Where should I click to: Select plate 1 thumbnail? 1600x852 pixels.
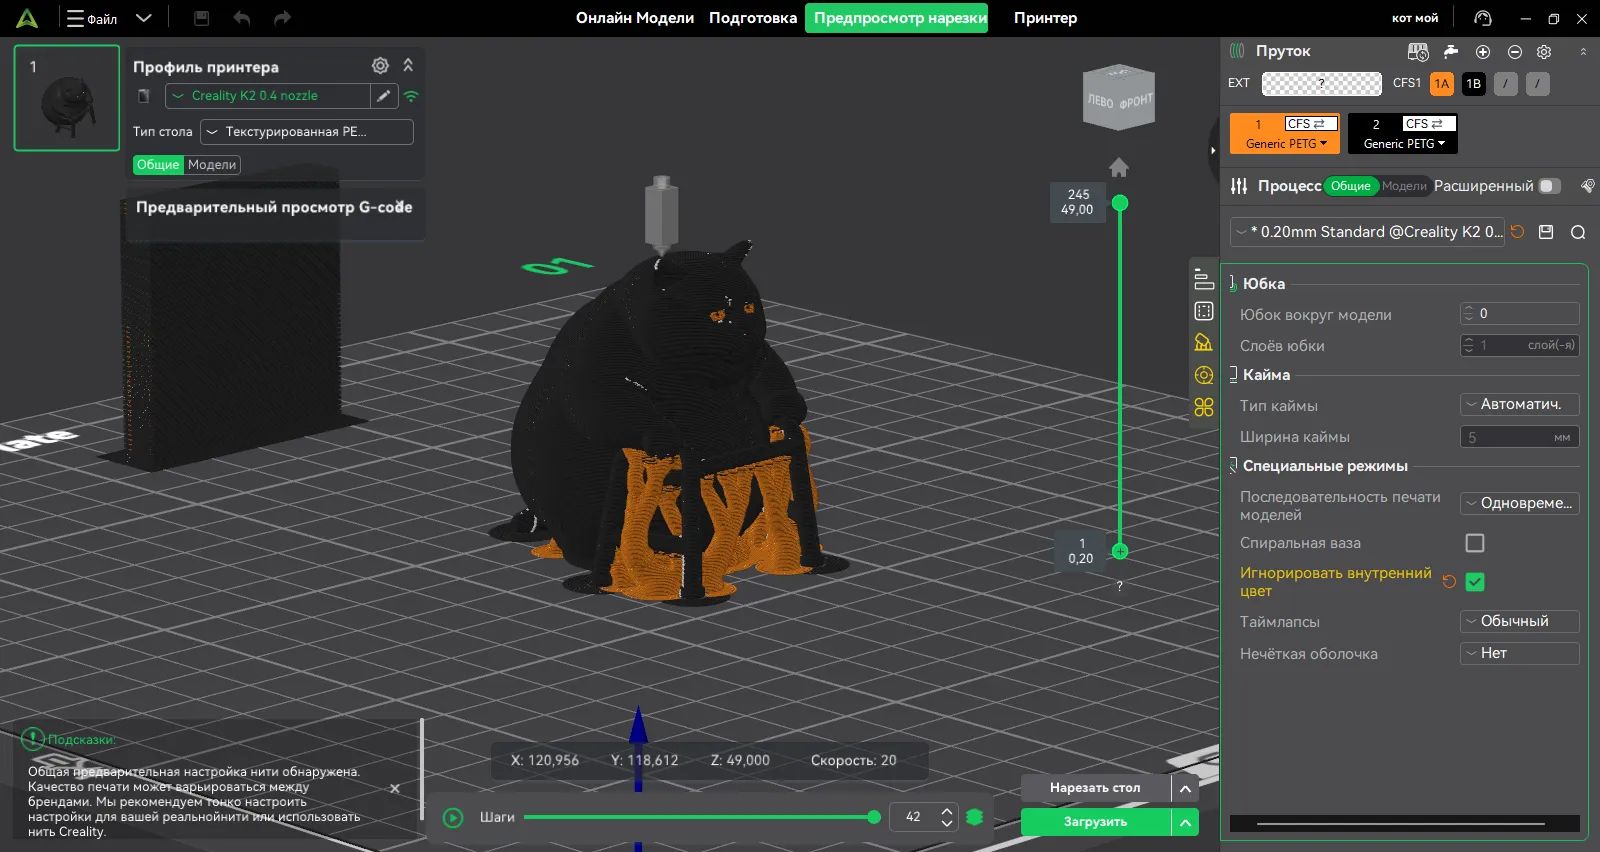point(67,98)
